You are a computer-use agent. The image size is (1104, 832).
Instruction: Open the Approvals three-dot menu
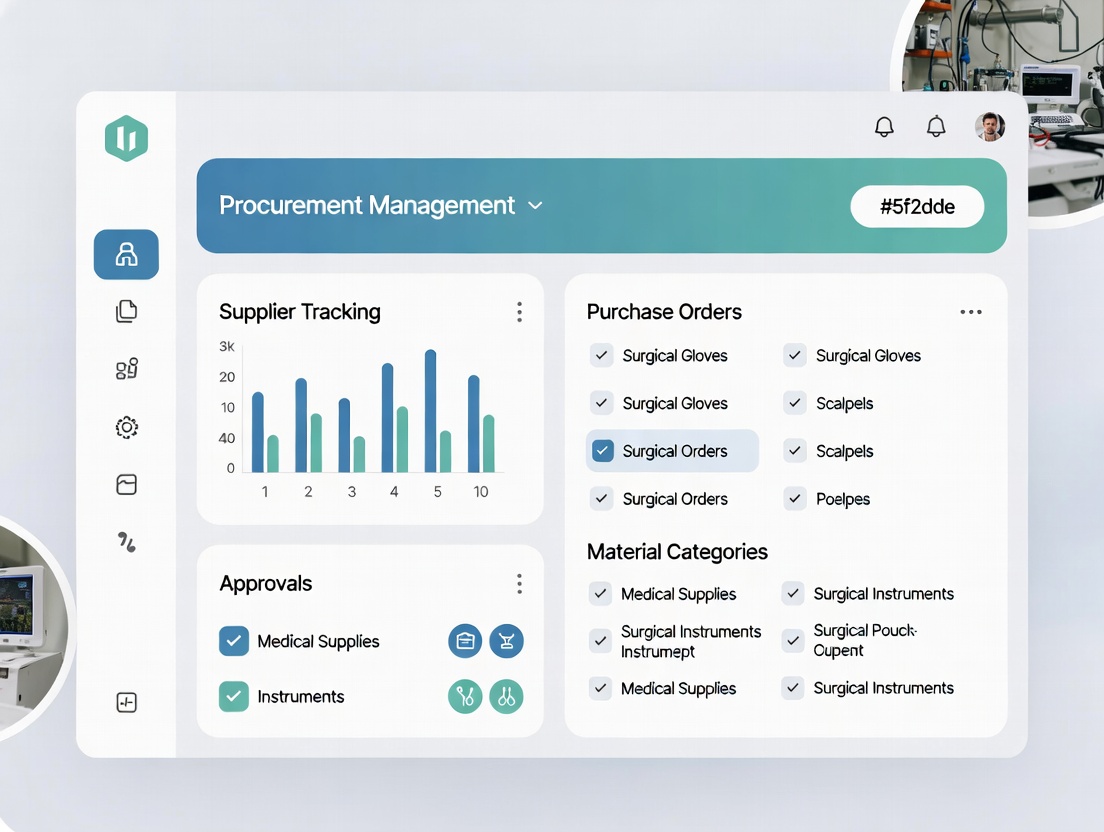tap(519, 584)
